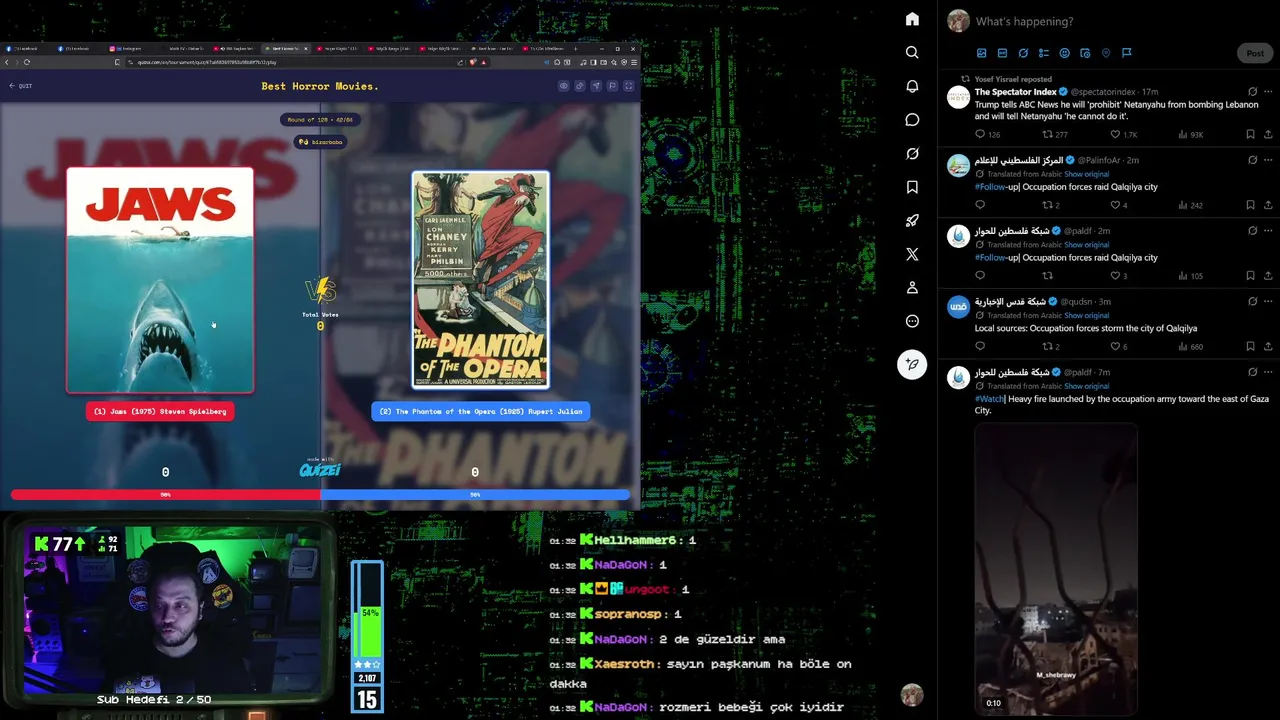Click the Post button in composer
This screenshot has width=1280, height=720.
1255,53
